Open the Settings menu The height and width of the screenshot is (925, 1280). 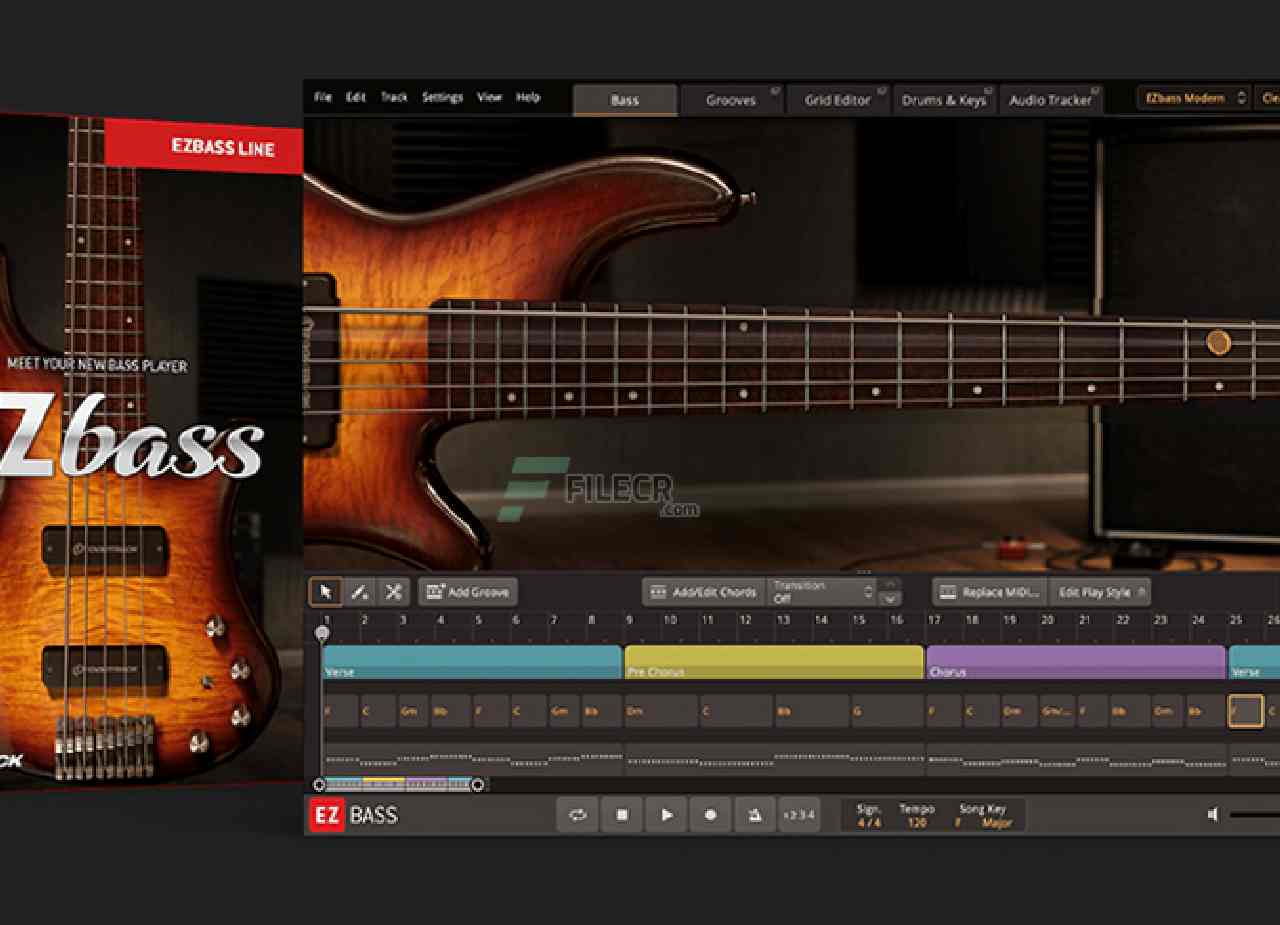pos(442,97)
